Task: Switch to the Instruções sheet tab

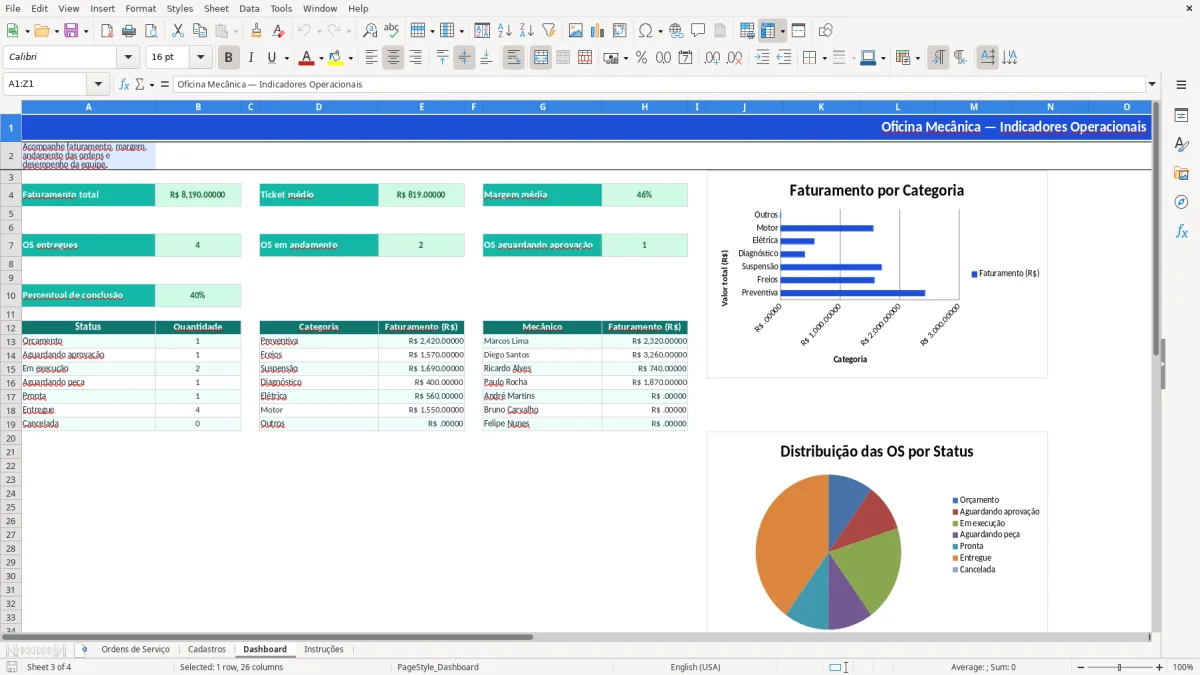Action: [x=324, y=650]
